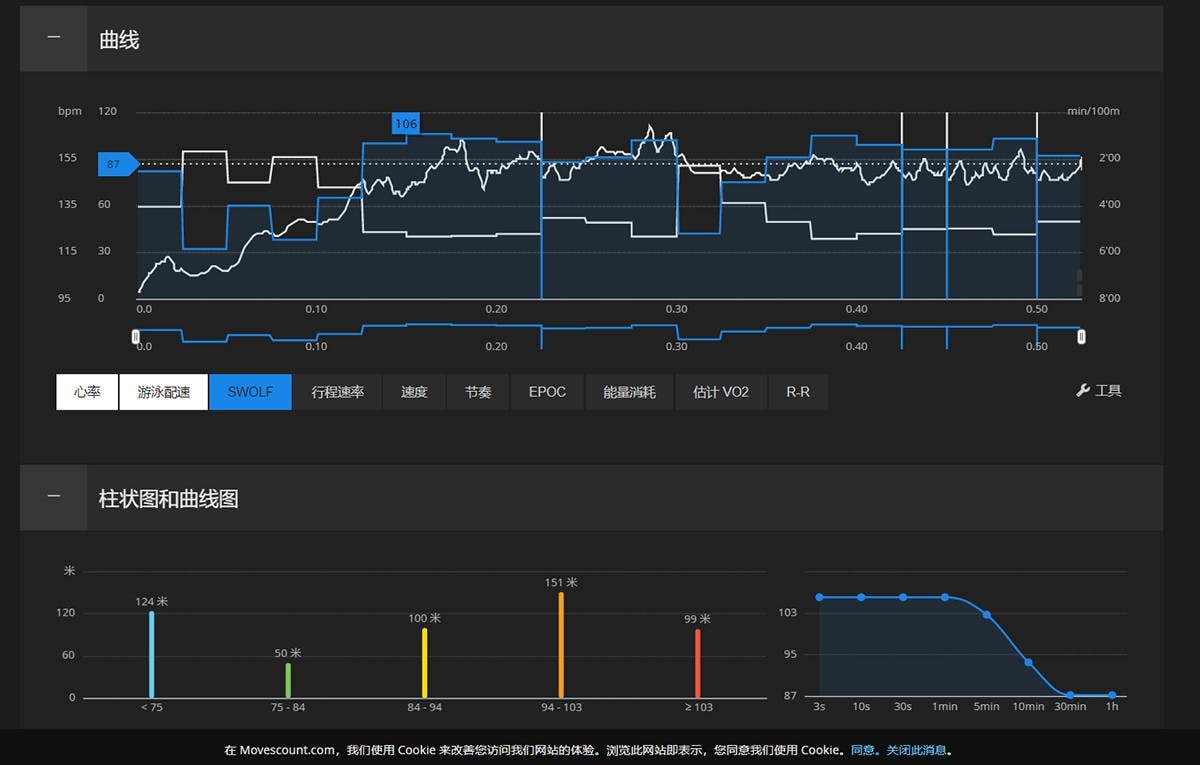Screen dimensions: 1200x765
Task: Click the right range slider handle
Action: pos(1081,337)
